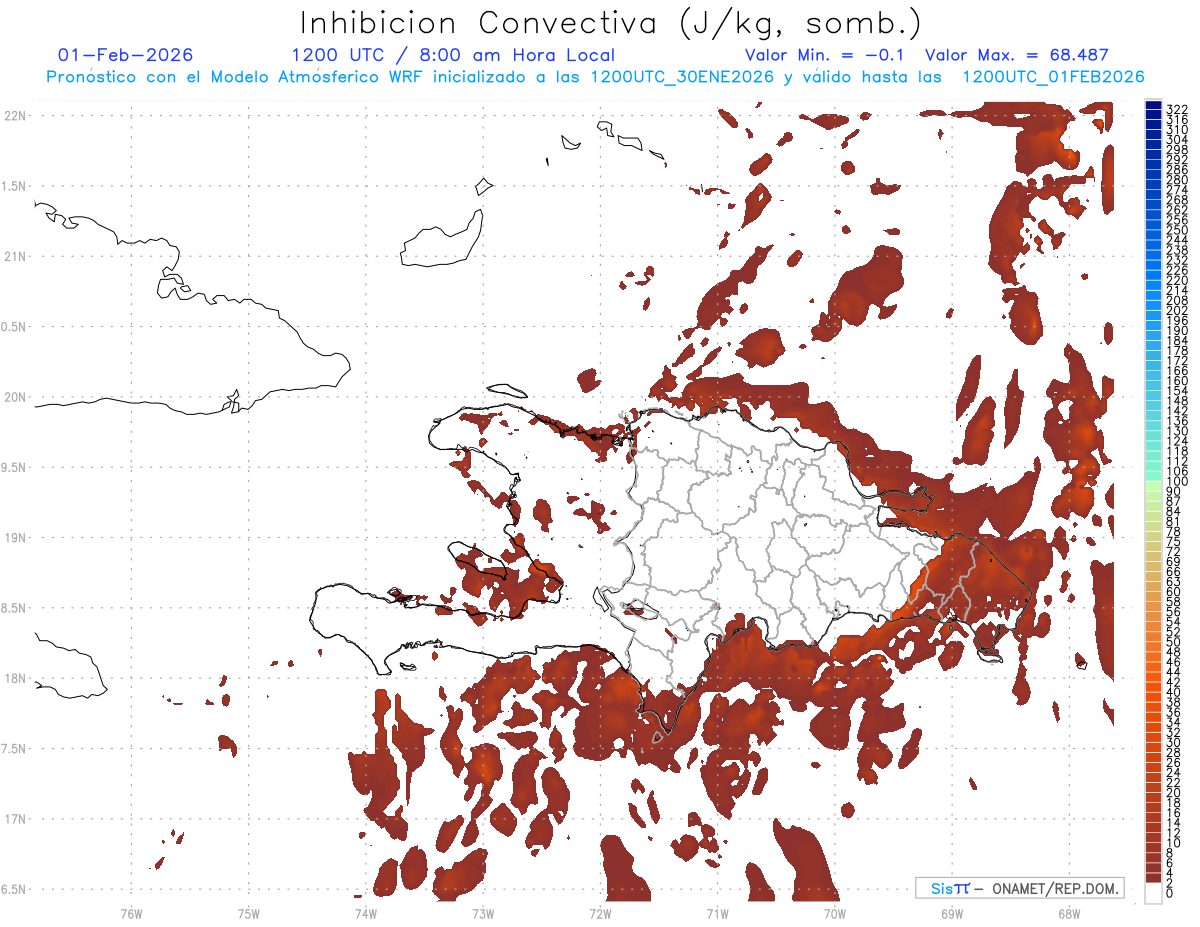Click the '73W' longitude label

483,912
